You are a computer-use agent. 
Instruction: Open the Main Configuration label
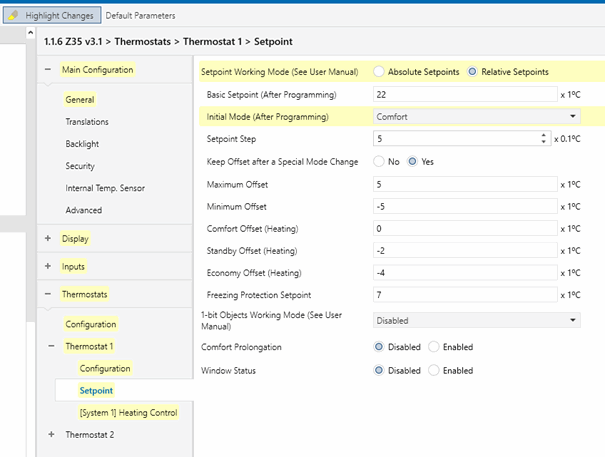[98, 69]
